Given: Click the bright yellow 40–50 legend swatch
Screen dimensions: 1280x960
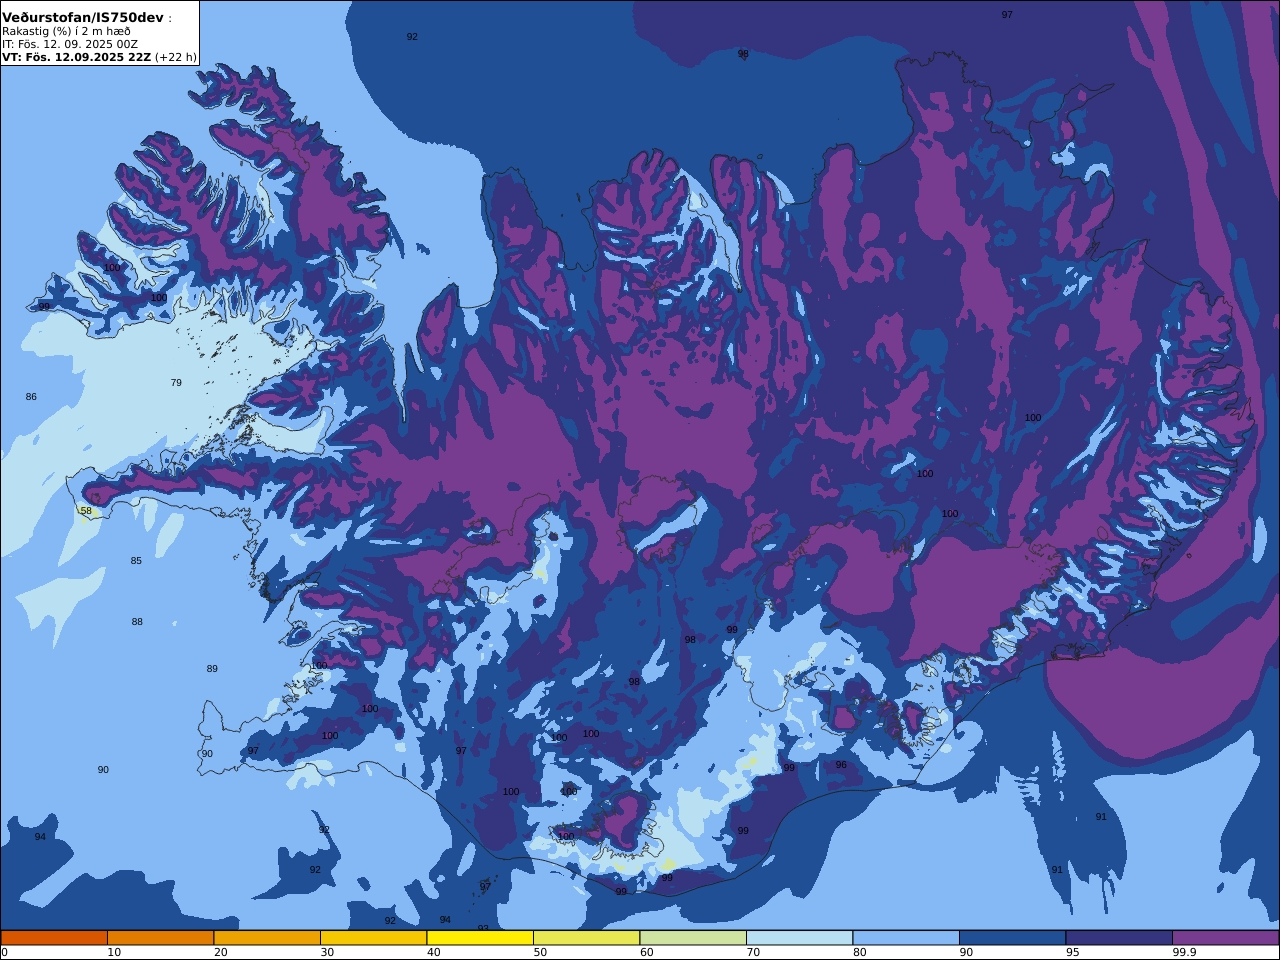Looking at the screenshot, I should pyautogui.click(x=480, y=938).
